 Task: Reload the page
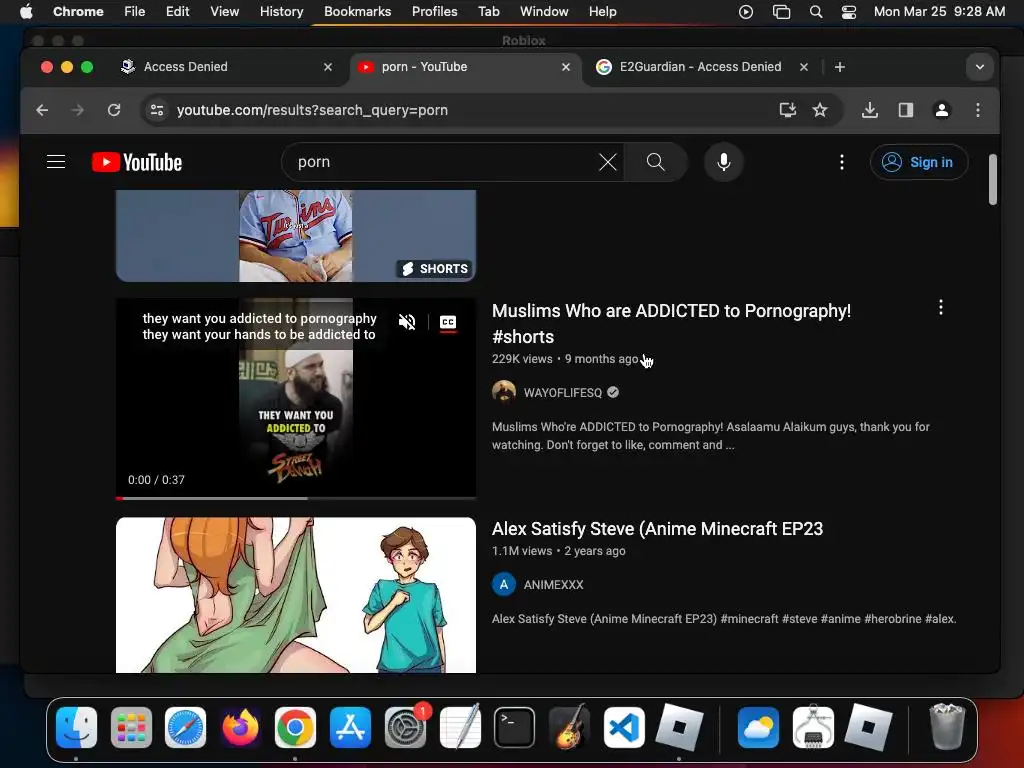pyautogui.click(x=114, y=110)
